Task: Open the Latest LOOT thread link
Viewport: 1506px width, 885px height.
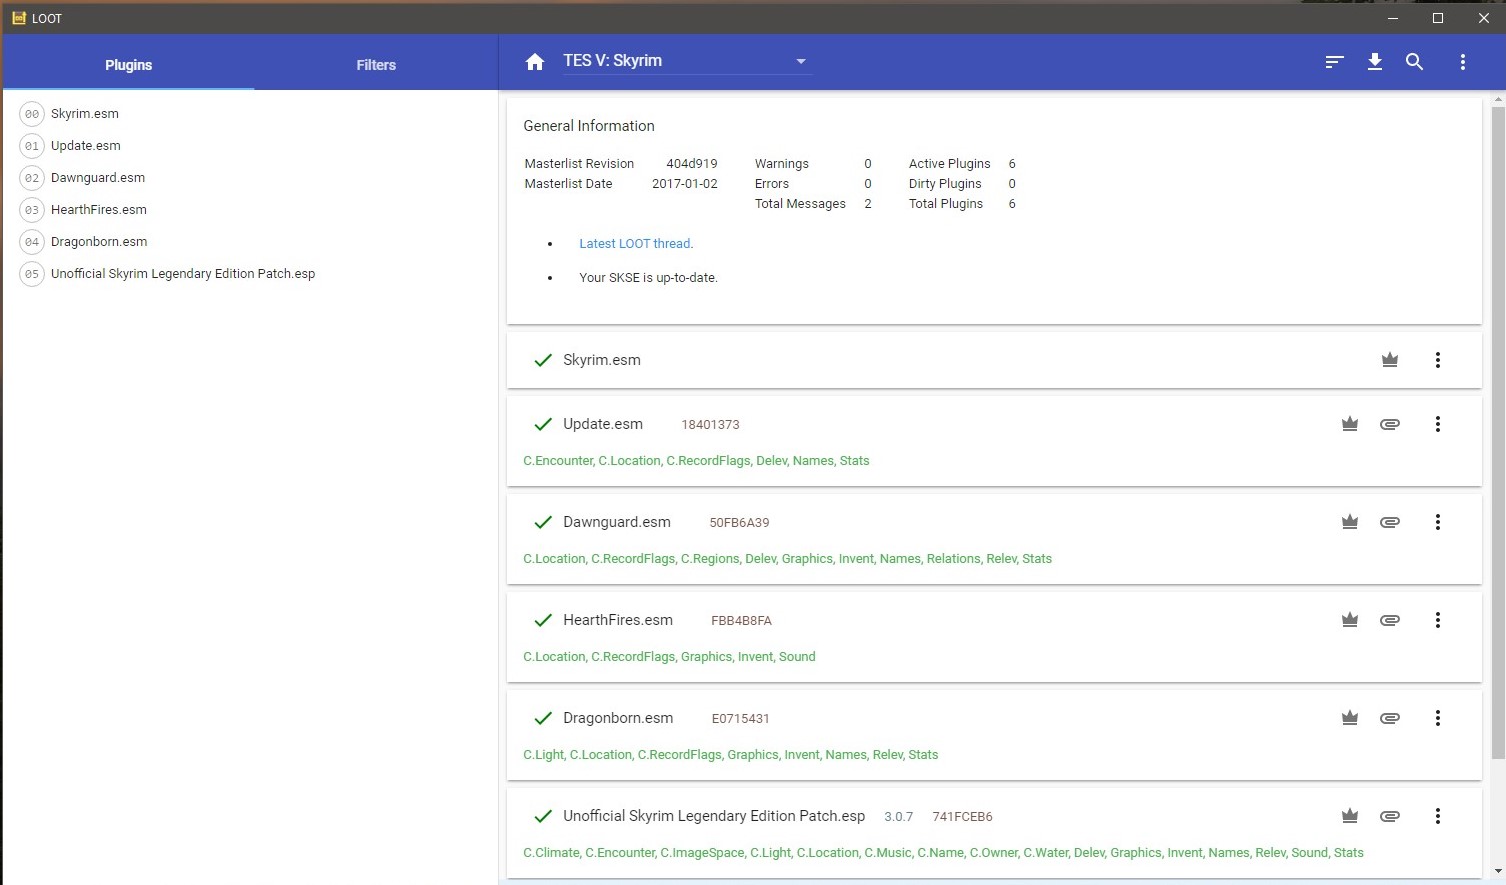Action: [x=635, y=243]
